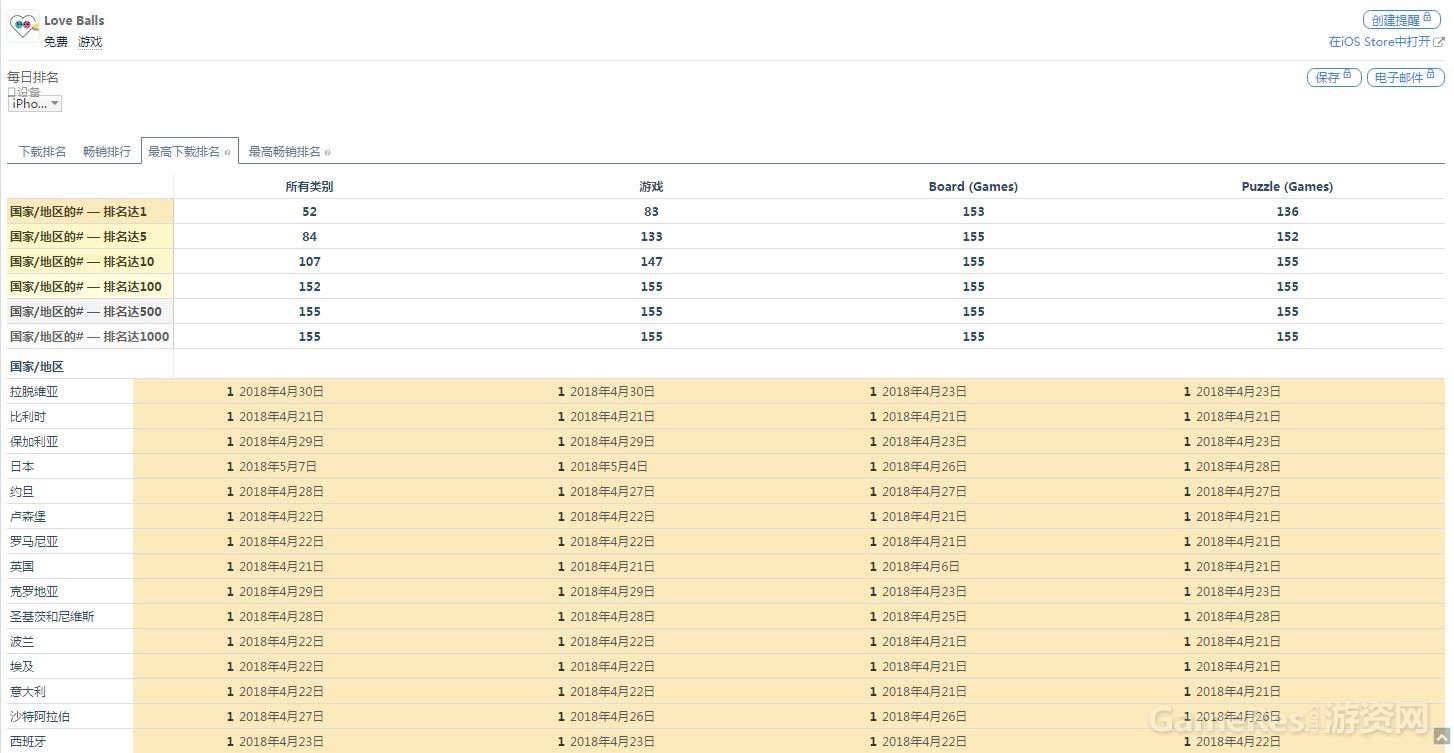Screen dimensions: 1454x753
Task: Click the value 84 in 排名达5 row
Action: click(x=310, y=237)
